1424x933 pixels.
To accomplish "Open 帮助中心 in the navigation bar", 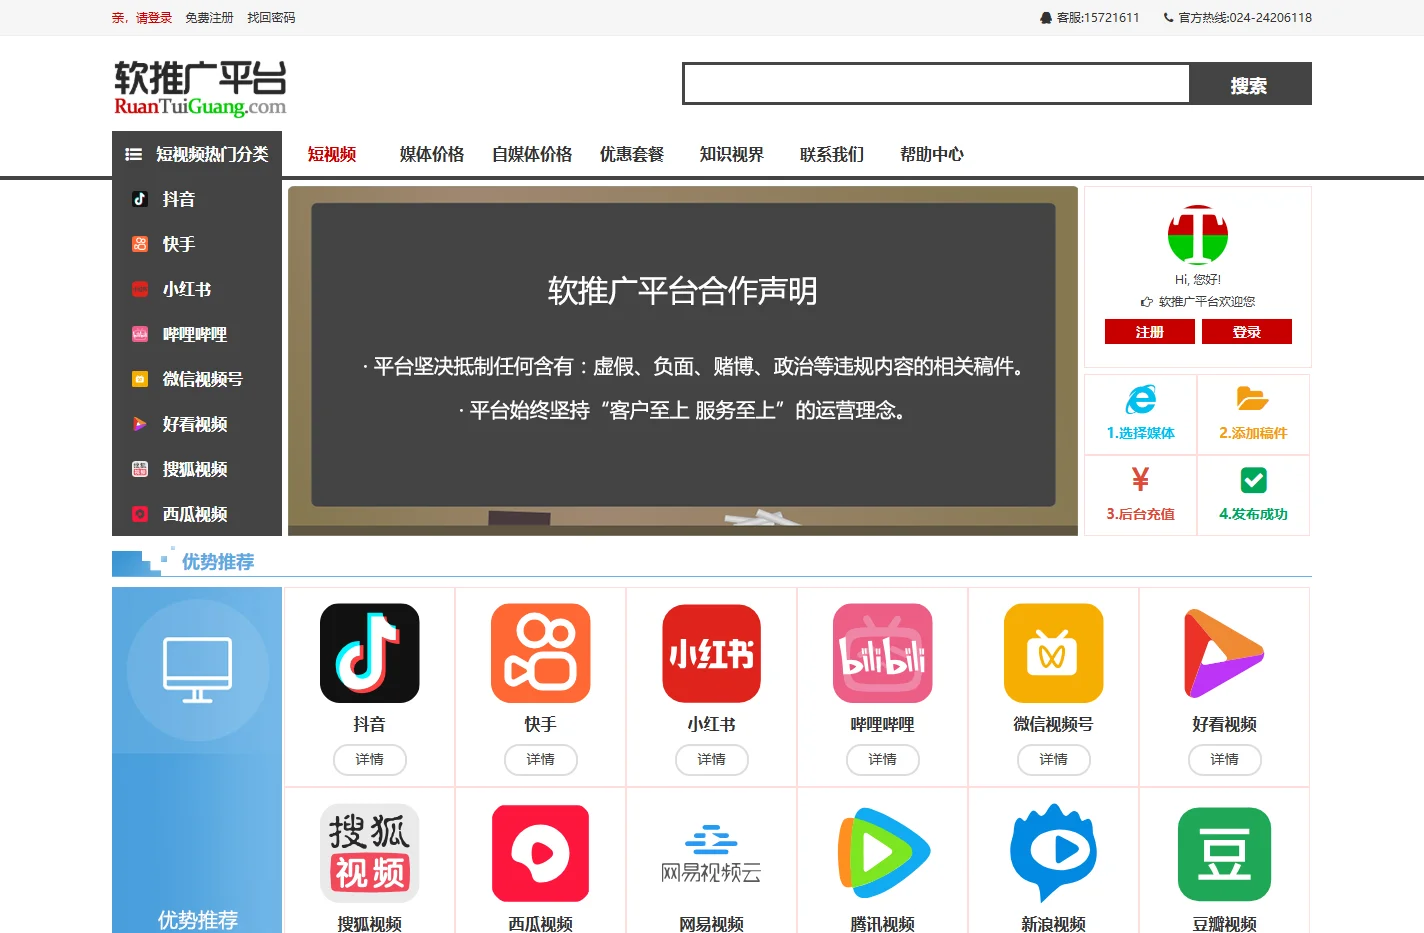I will click(932, 154).
